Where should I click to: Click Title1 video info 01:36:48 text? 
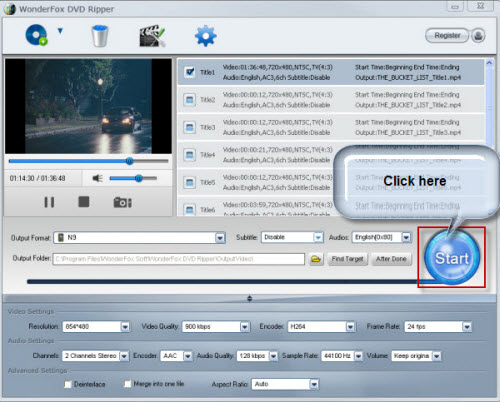click(278, 67)
